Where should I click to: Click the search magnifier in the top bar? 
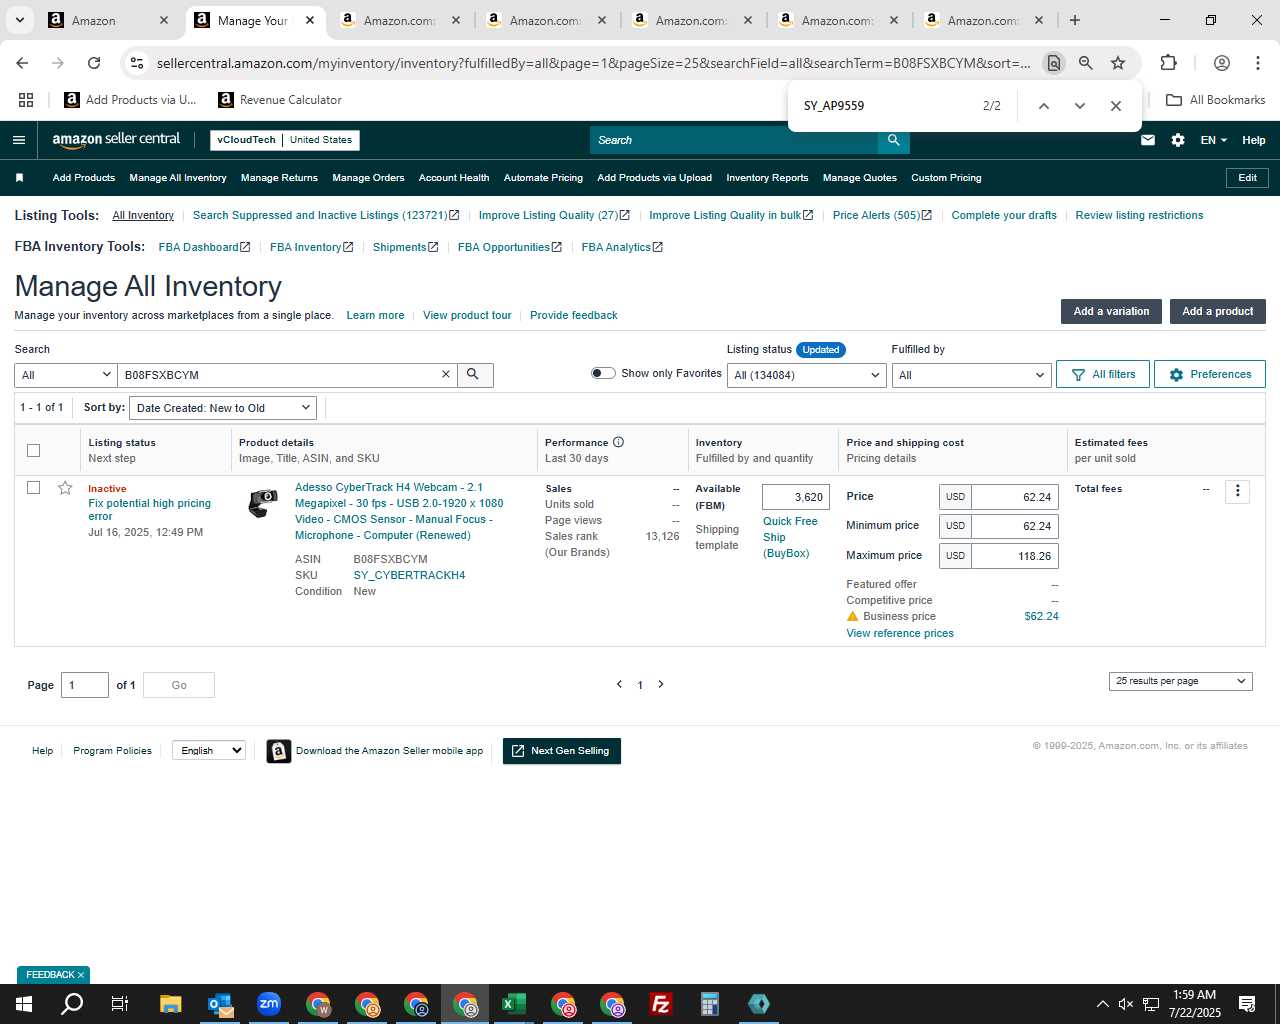click(894, 140)
